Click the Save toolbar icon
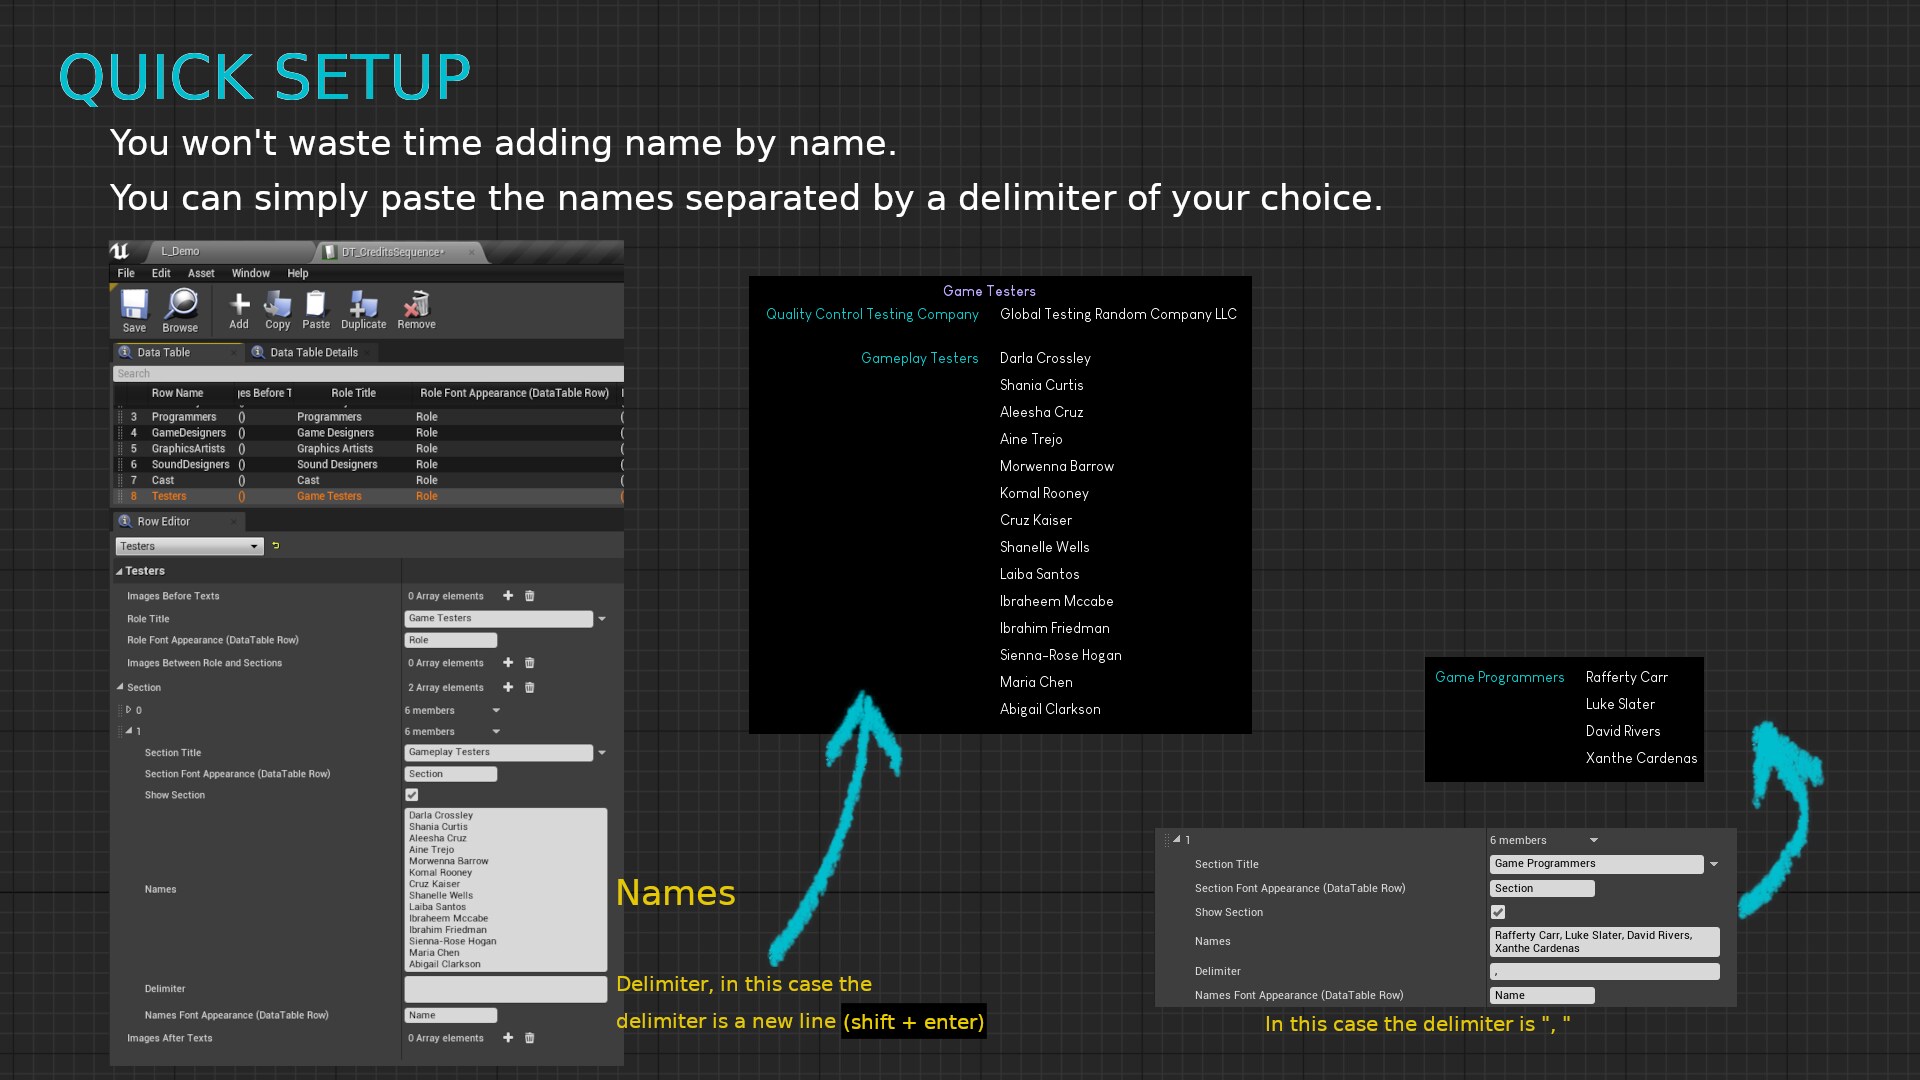 click(x=134, y=304)
